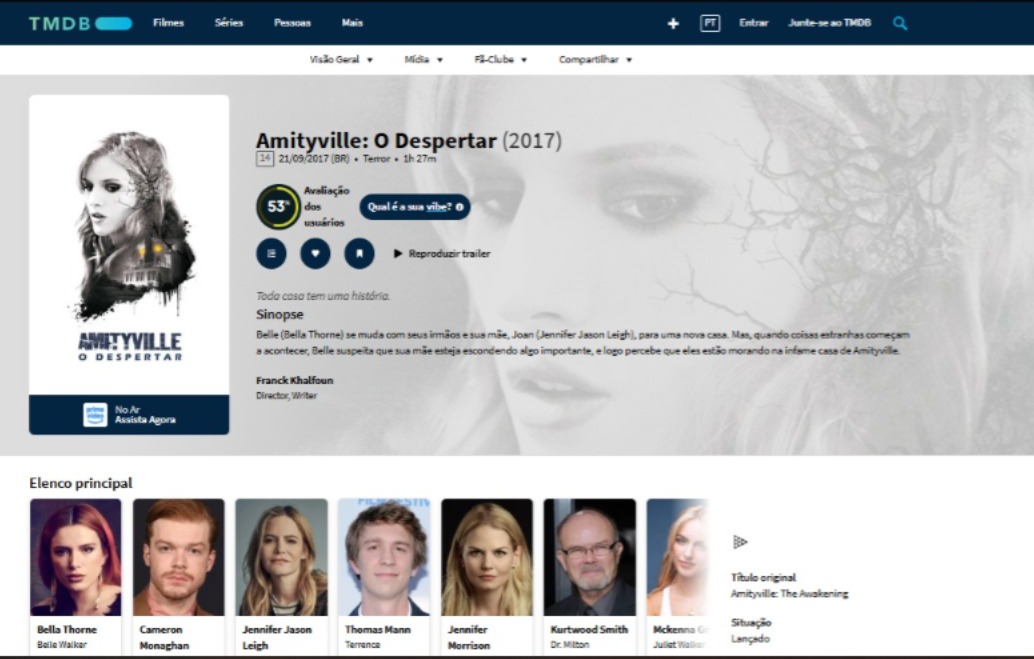Click the info icon beside vibe
The image size is (1034, 659).
(459, 207)
